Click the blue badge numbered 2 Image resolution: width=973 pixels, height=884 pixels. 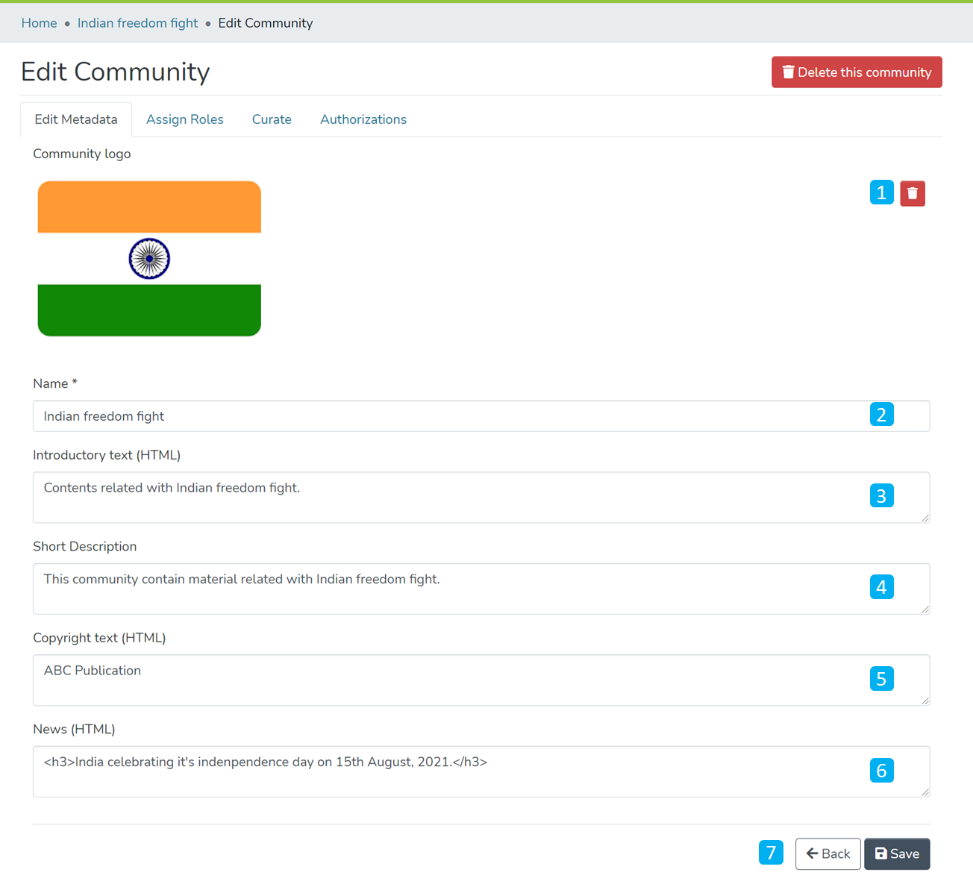coord(881,414)
